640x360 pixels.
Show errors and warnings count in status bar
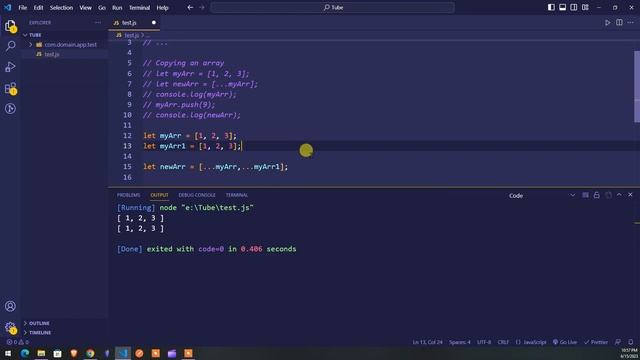(18, 342)
